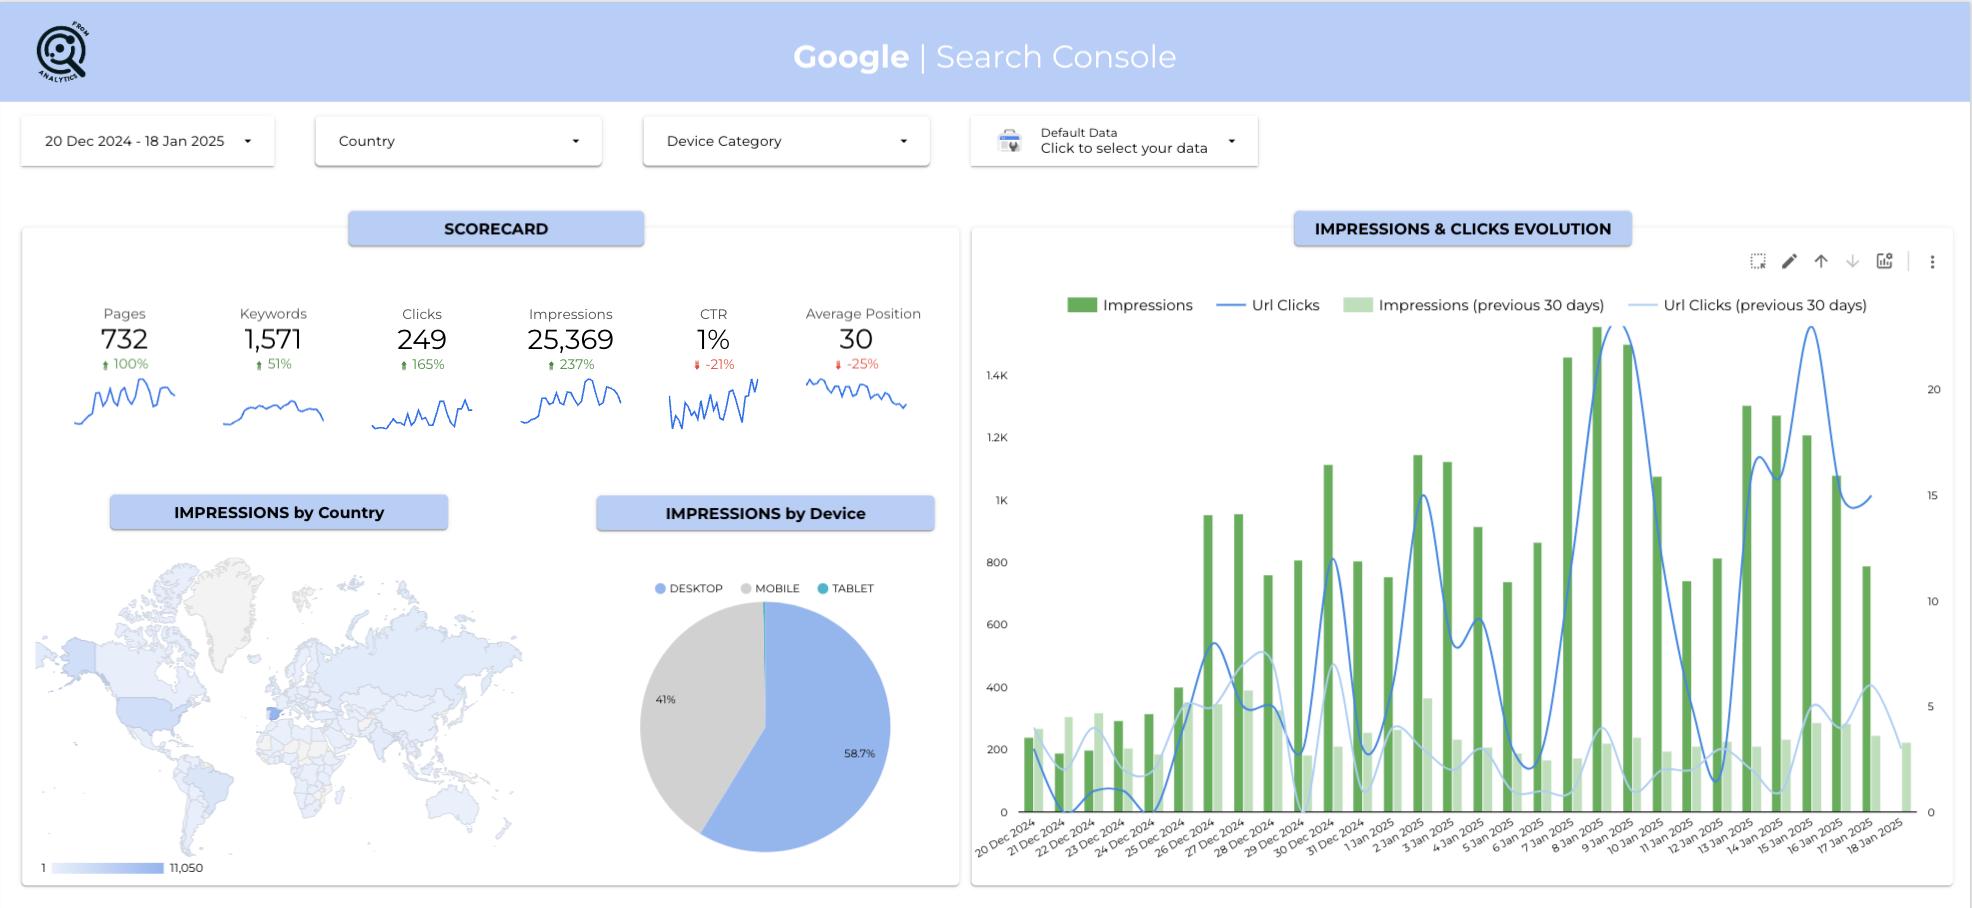Click the pencil edit icon on chart
The height and width of the screenshot is (908, 1972).
tap(1789, 261)
